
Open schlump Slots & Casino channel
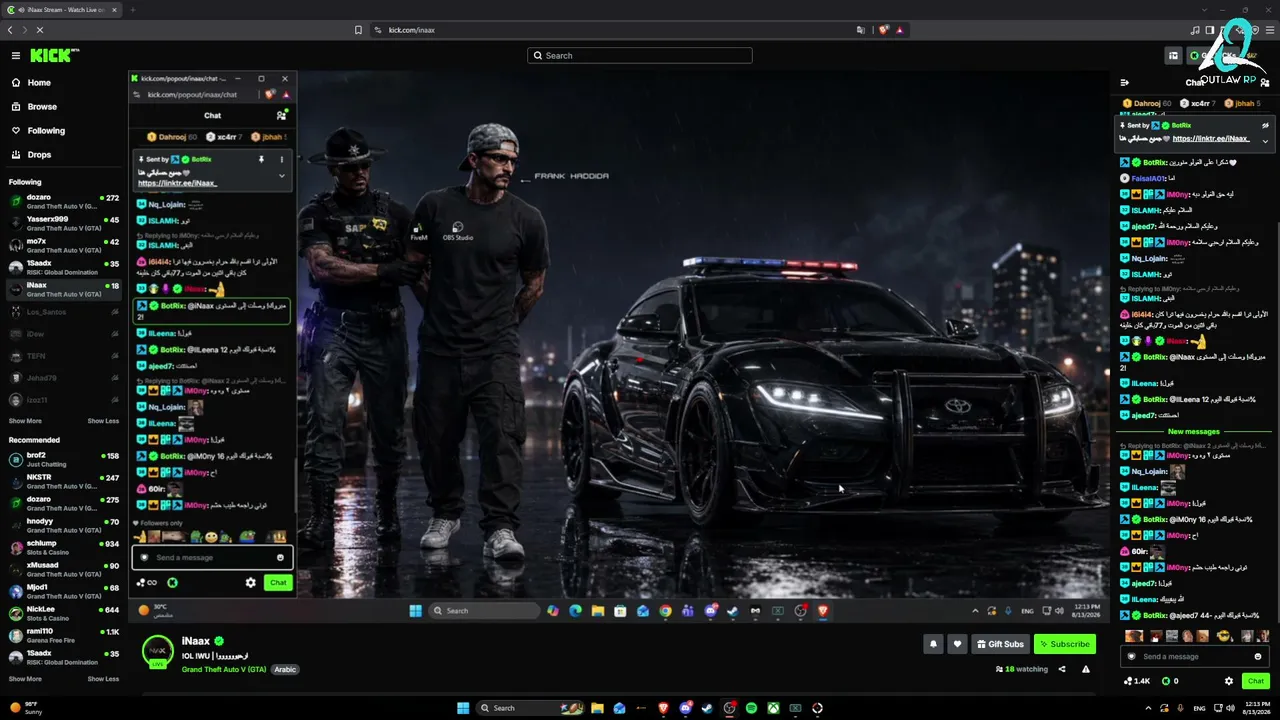coord(63,547)
